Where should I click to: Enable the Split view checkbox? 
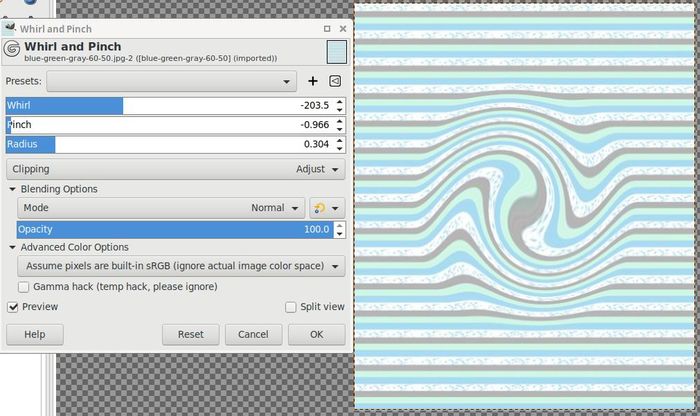tap(291, 307)
